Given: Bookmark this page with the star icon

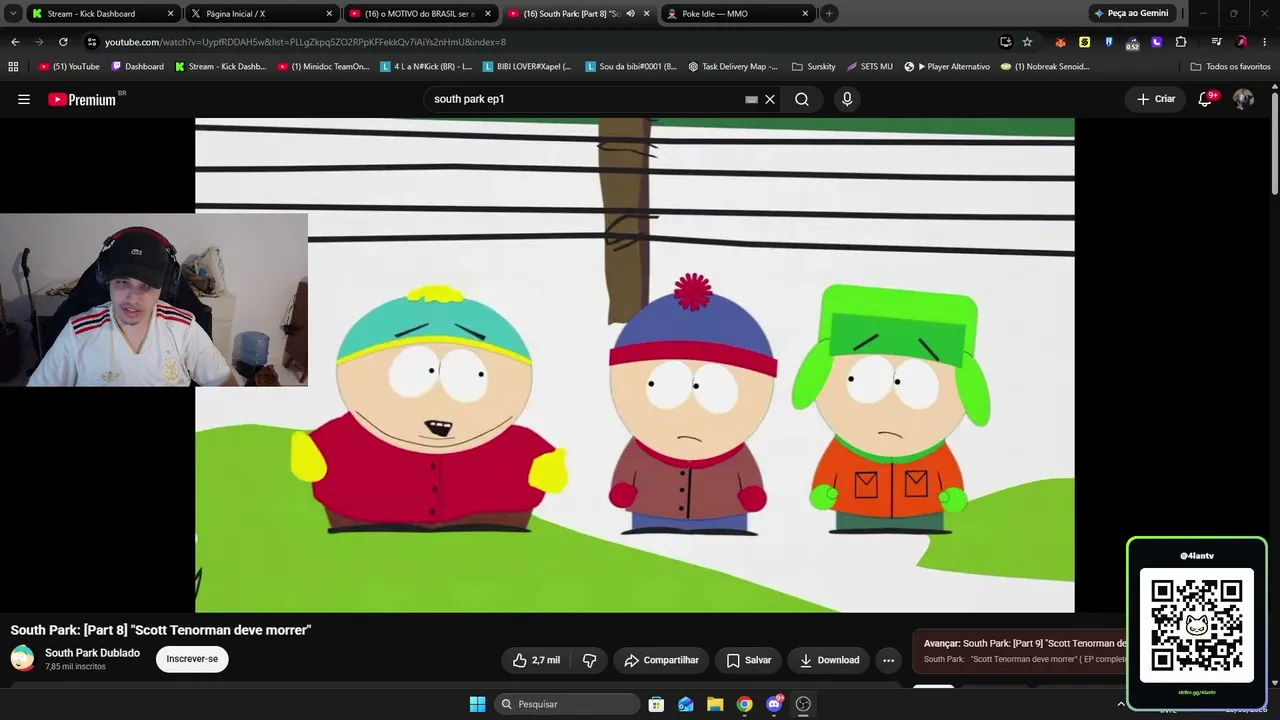Looking at the screenshot, I should [1027, 42].
